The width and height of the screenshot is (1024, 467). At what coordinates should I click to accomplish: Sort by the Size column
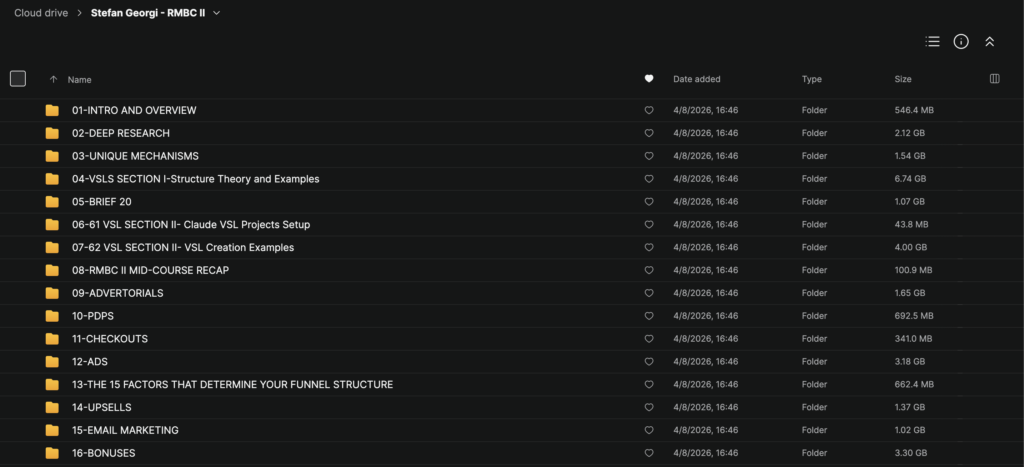click(903, 79)
